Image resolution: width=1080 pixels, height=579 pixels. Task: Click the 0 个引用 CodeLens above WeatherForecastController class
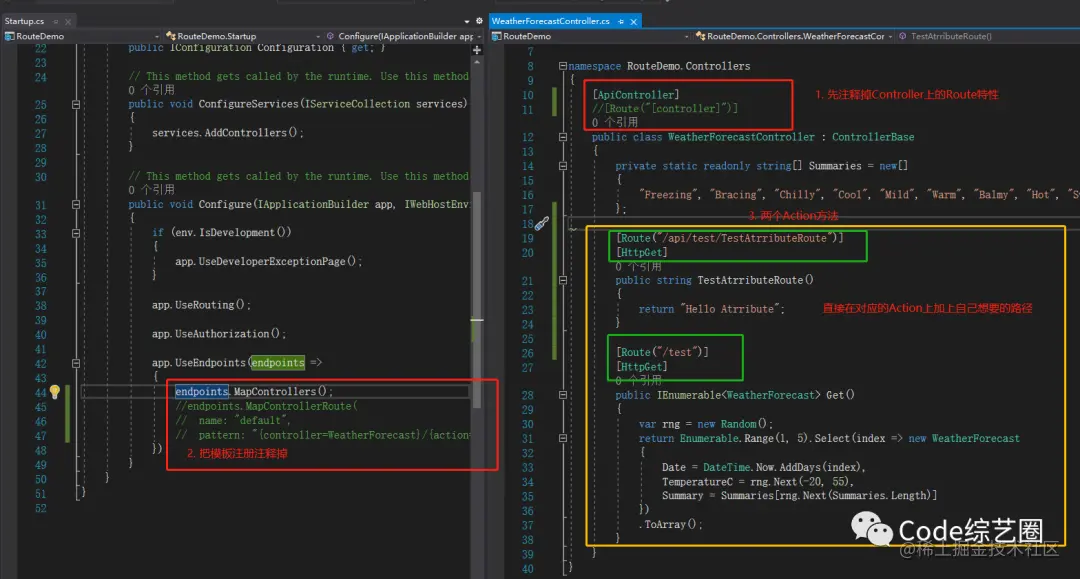click(x=614, y=123)
